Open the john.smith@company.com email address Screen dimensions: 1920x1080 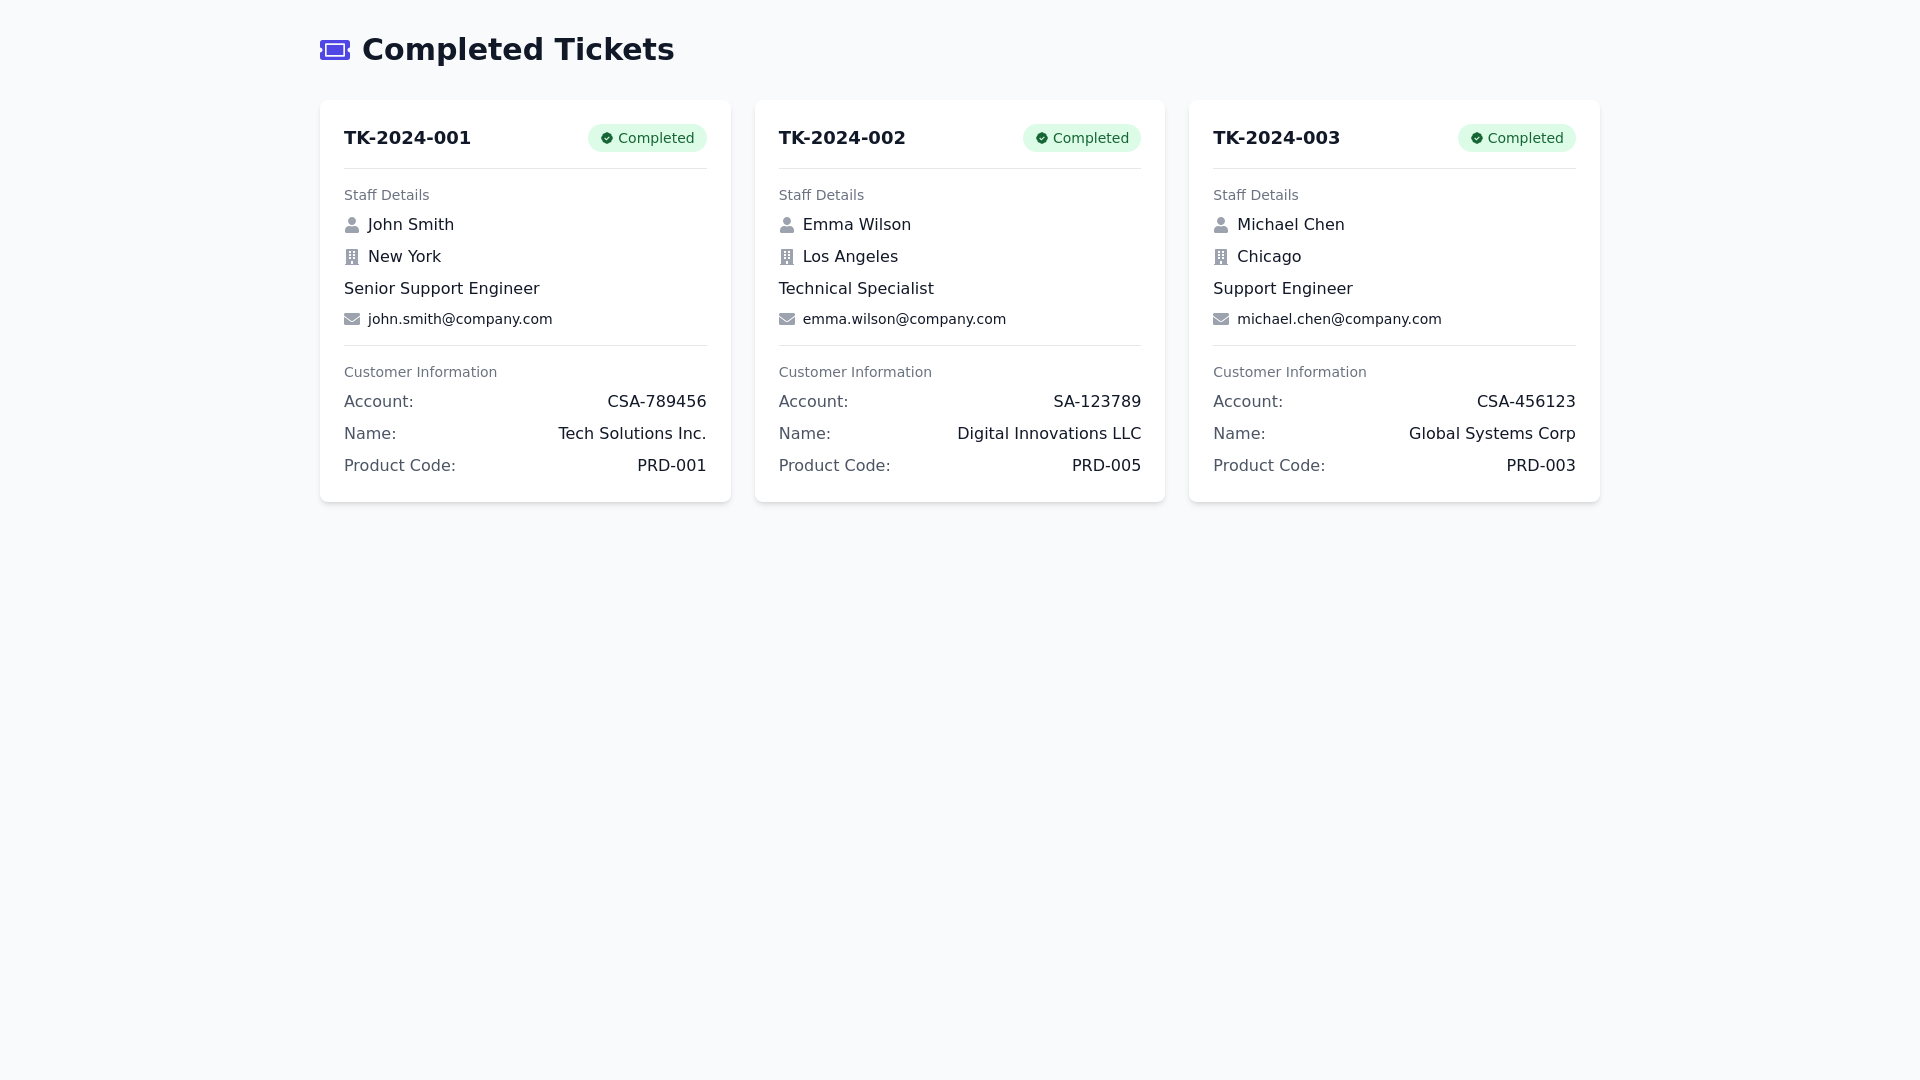click(x=460, y=319)
